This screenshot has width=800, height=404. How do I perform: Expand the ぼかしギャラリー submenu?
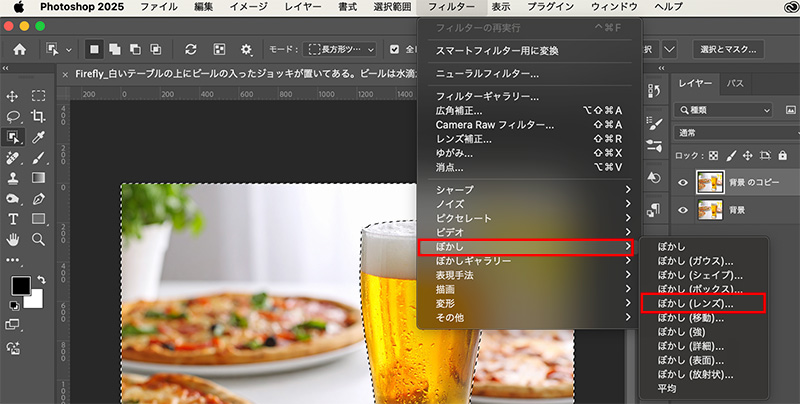coord(530,261)
